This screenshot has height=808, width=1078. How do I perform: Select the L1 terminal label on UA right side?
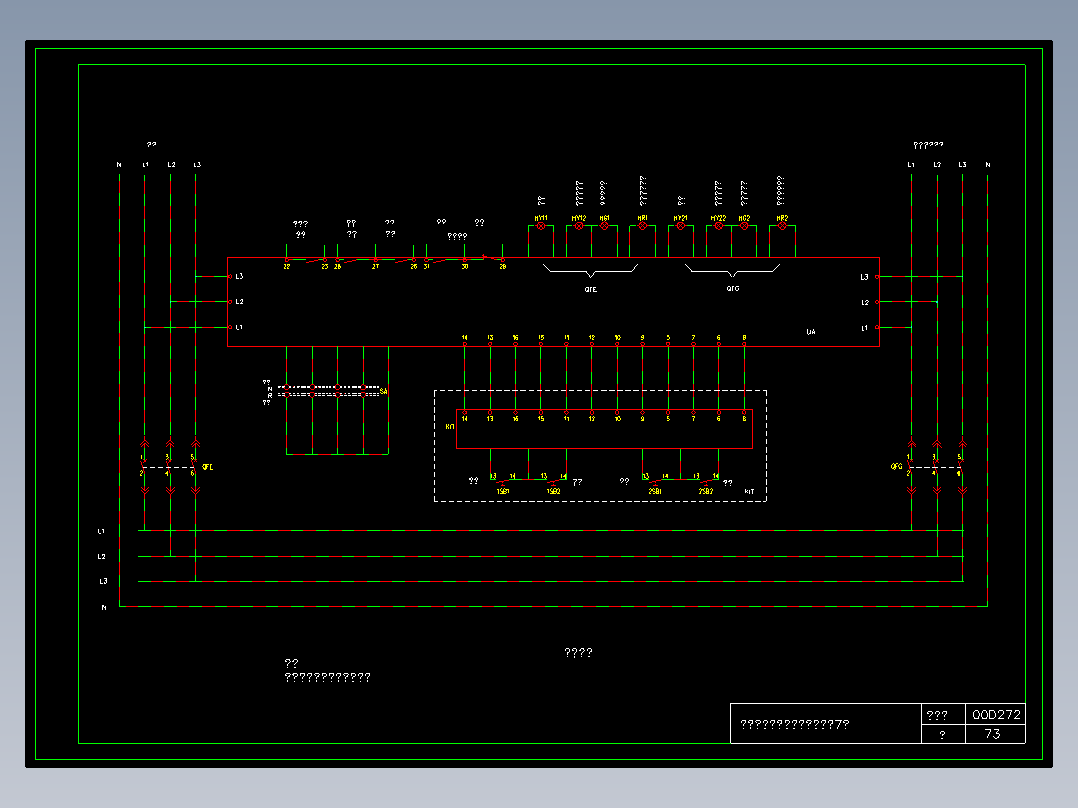(x=865, y=328)
